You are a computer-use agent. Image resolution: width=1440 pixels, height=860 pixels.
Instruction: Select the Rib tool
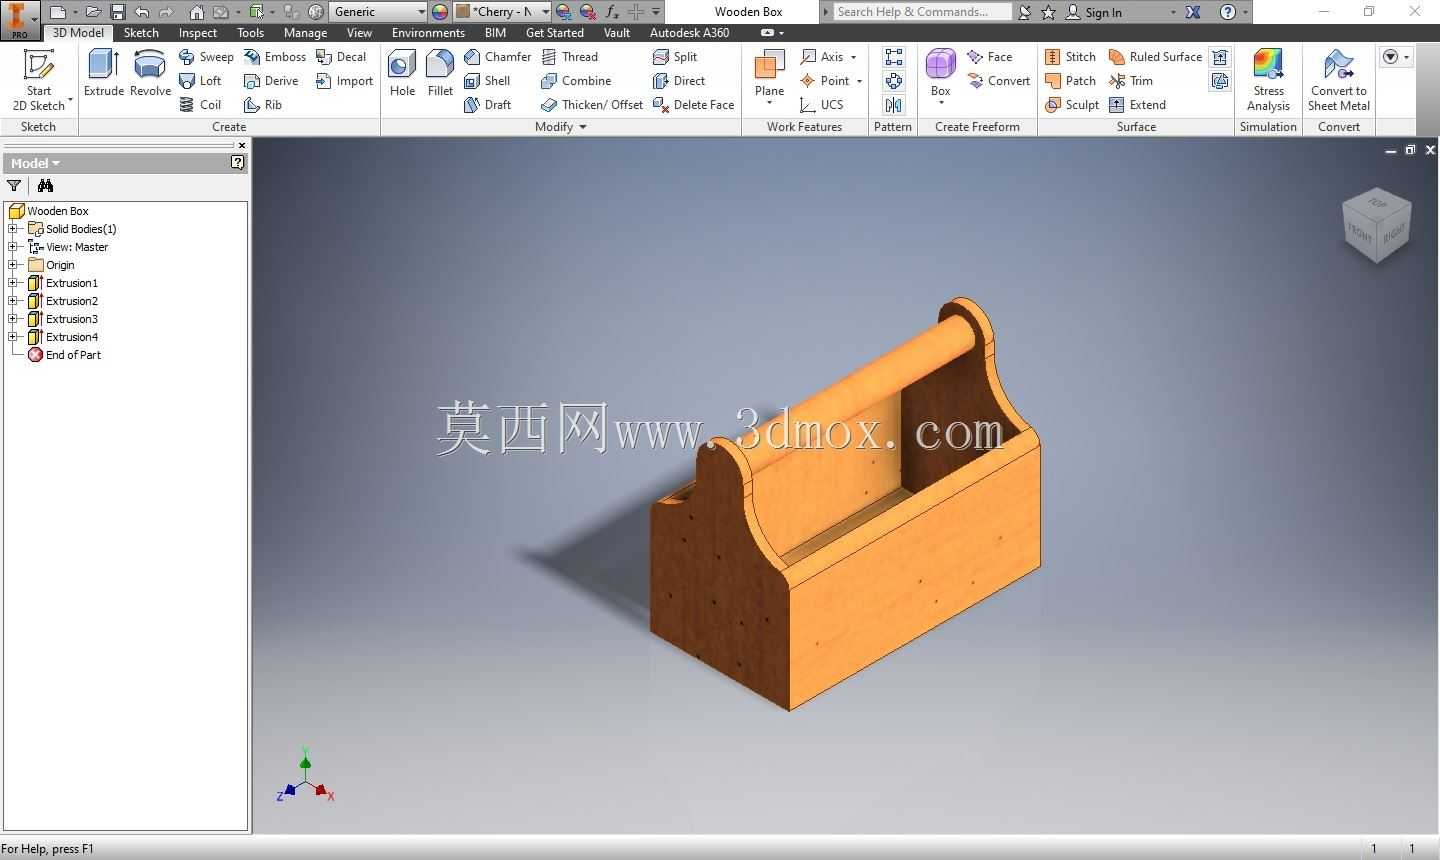263,105
